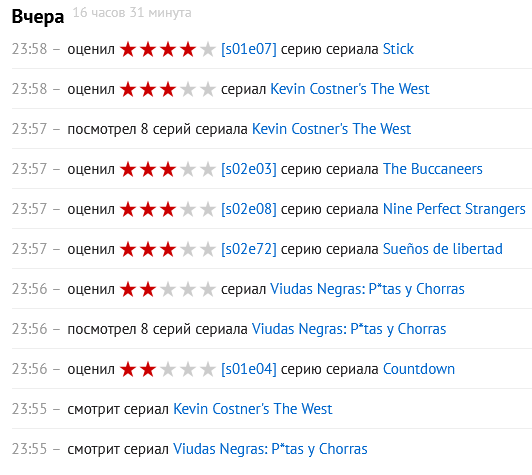Open episode s02e72 of Sueños de libertad
Screen dimensions: 532x475
249,249
